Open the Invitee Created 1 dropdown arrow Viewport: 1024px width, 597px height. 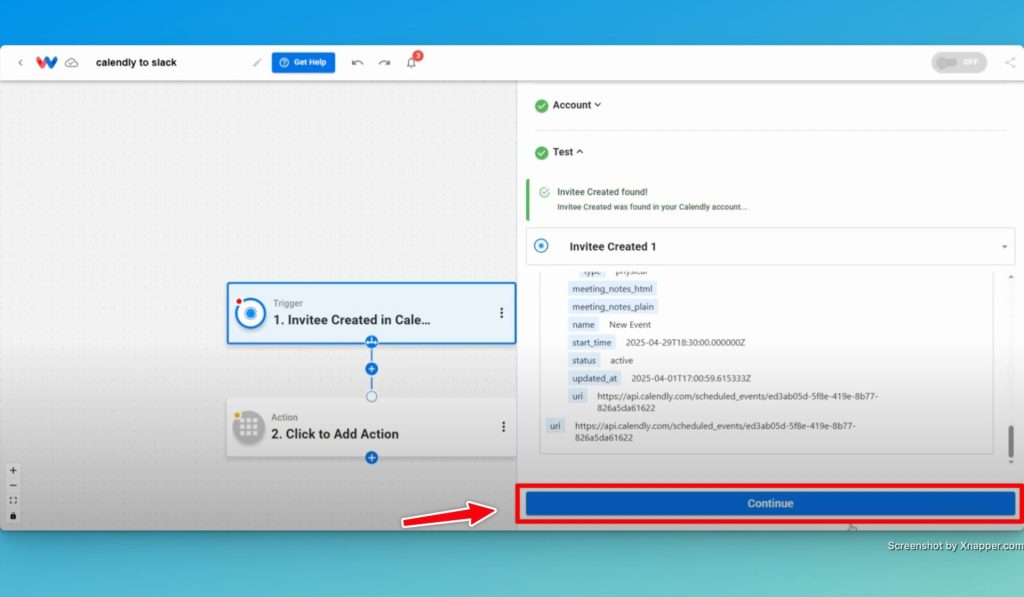(1004, 247)
